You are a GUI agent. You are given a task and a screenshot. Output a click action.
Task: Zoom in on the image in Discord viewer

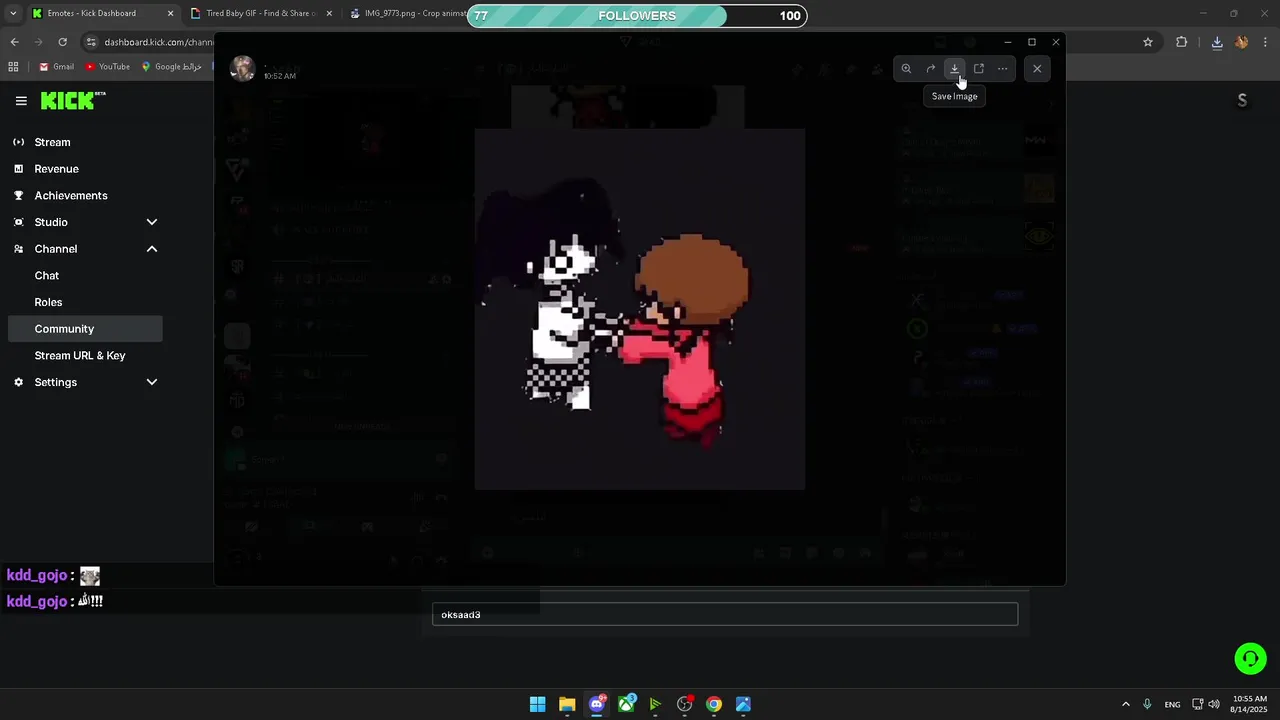click(x=906, y=69)
